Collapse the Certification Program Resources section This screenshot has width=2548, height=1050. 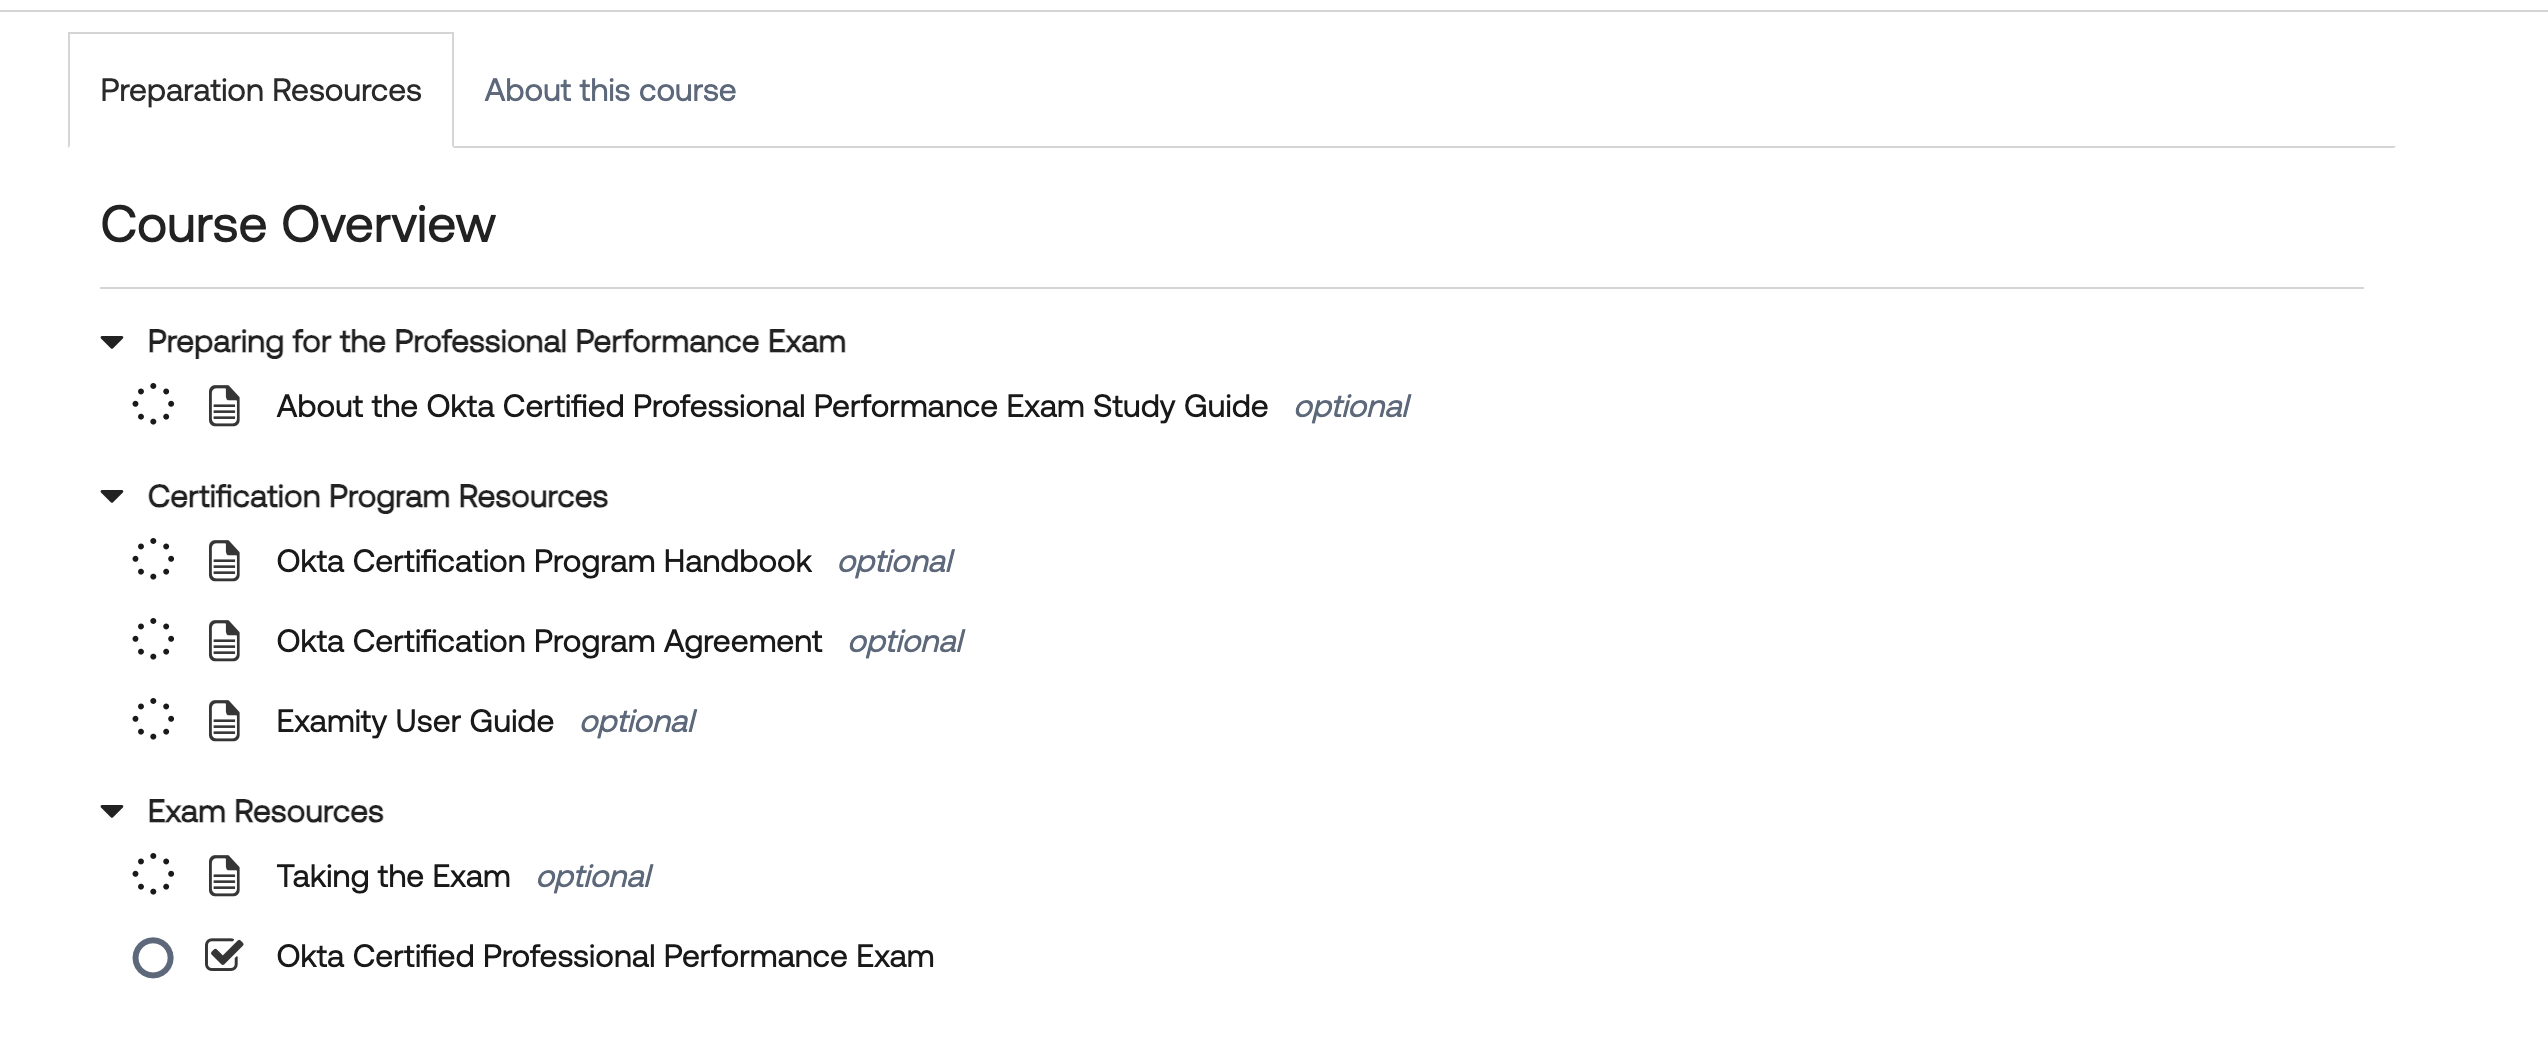click(112, 497)
